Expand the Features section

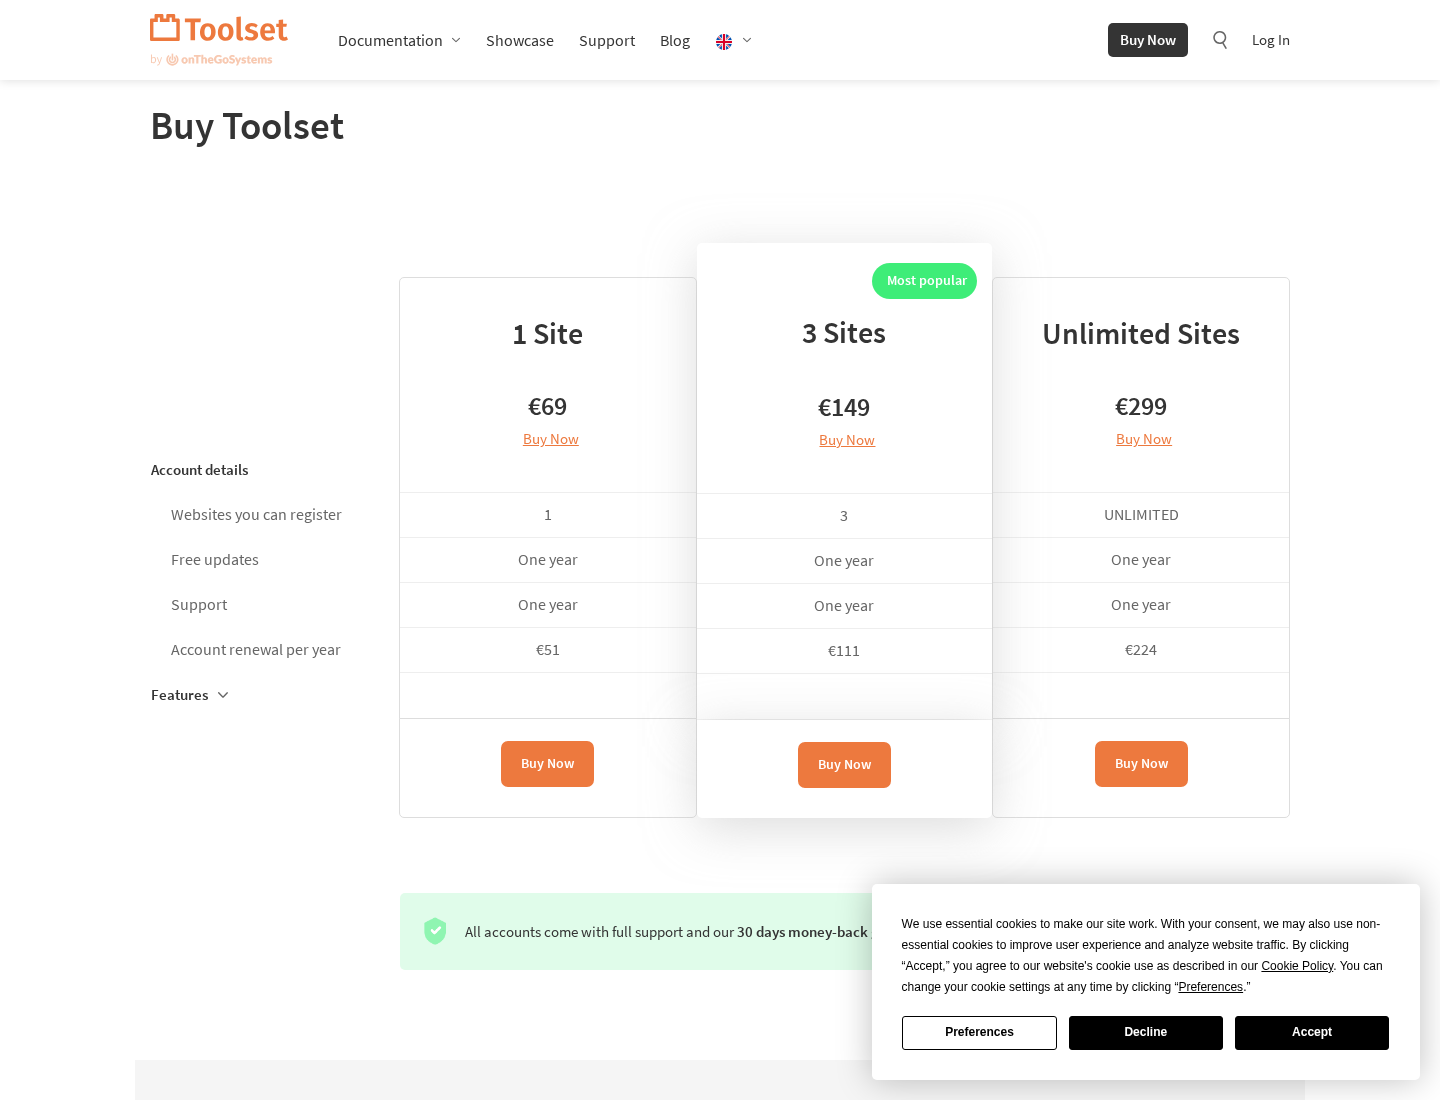point(190,695)
